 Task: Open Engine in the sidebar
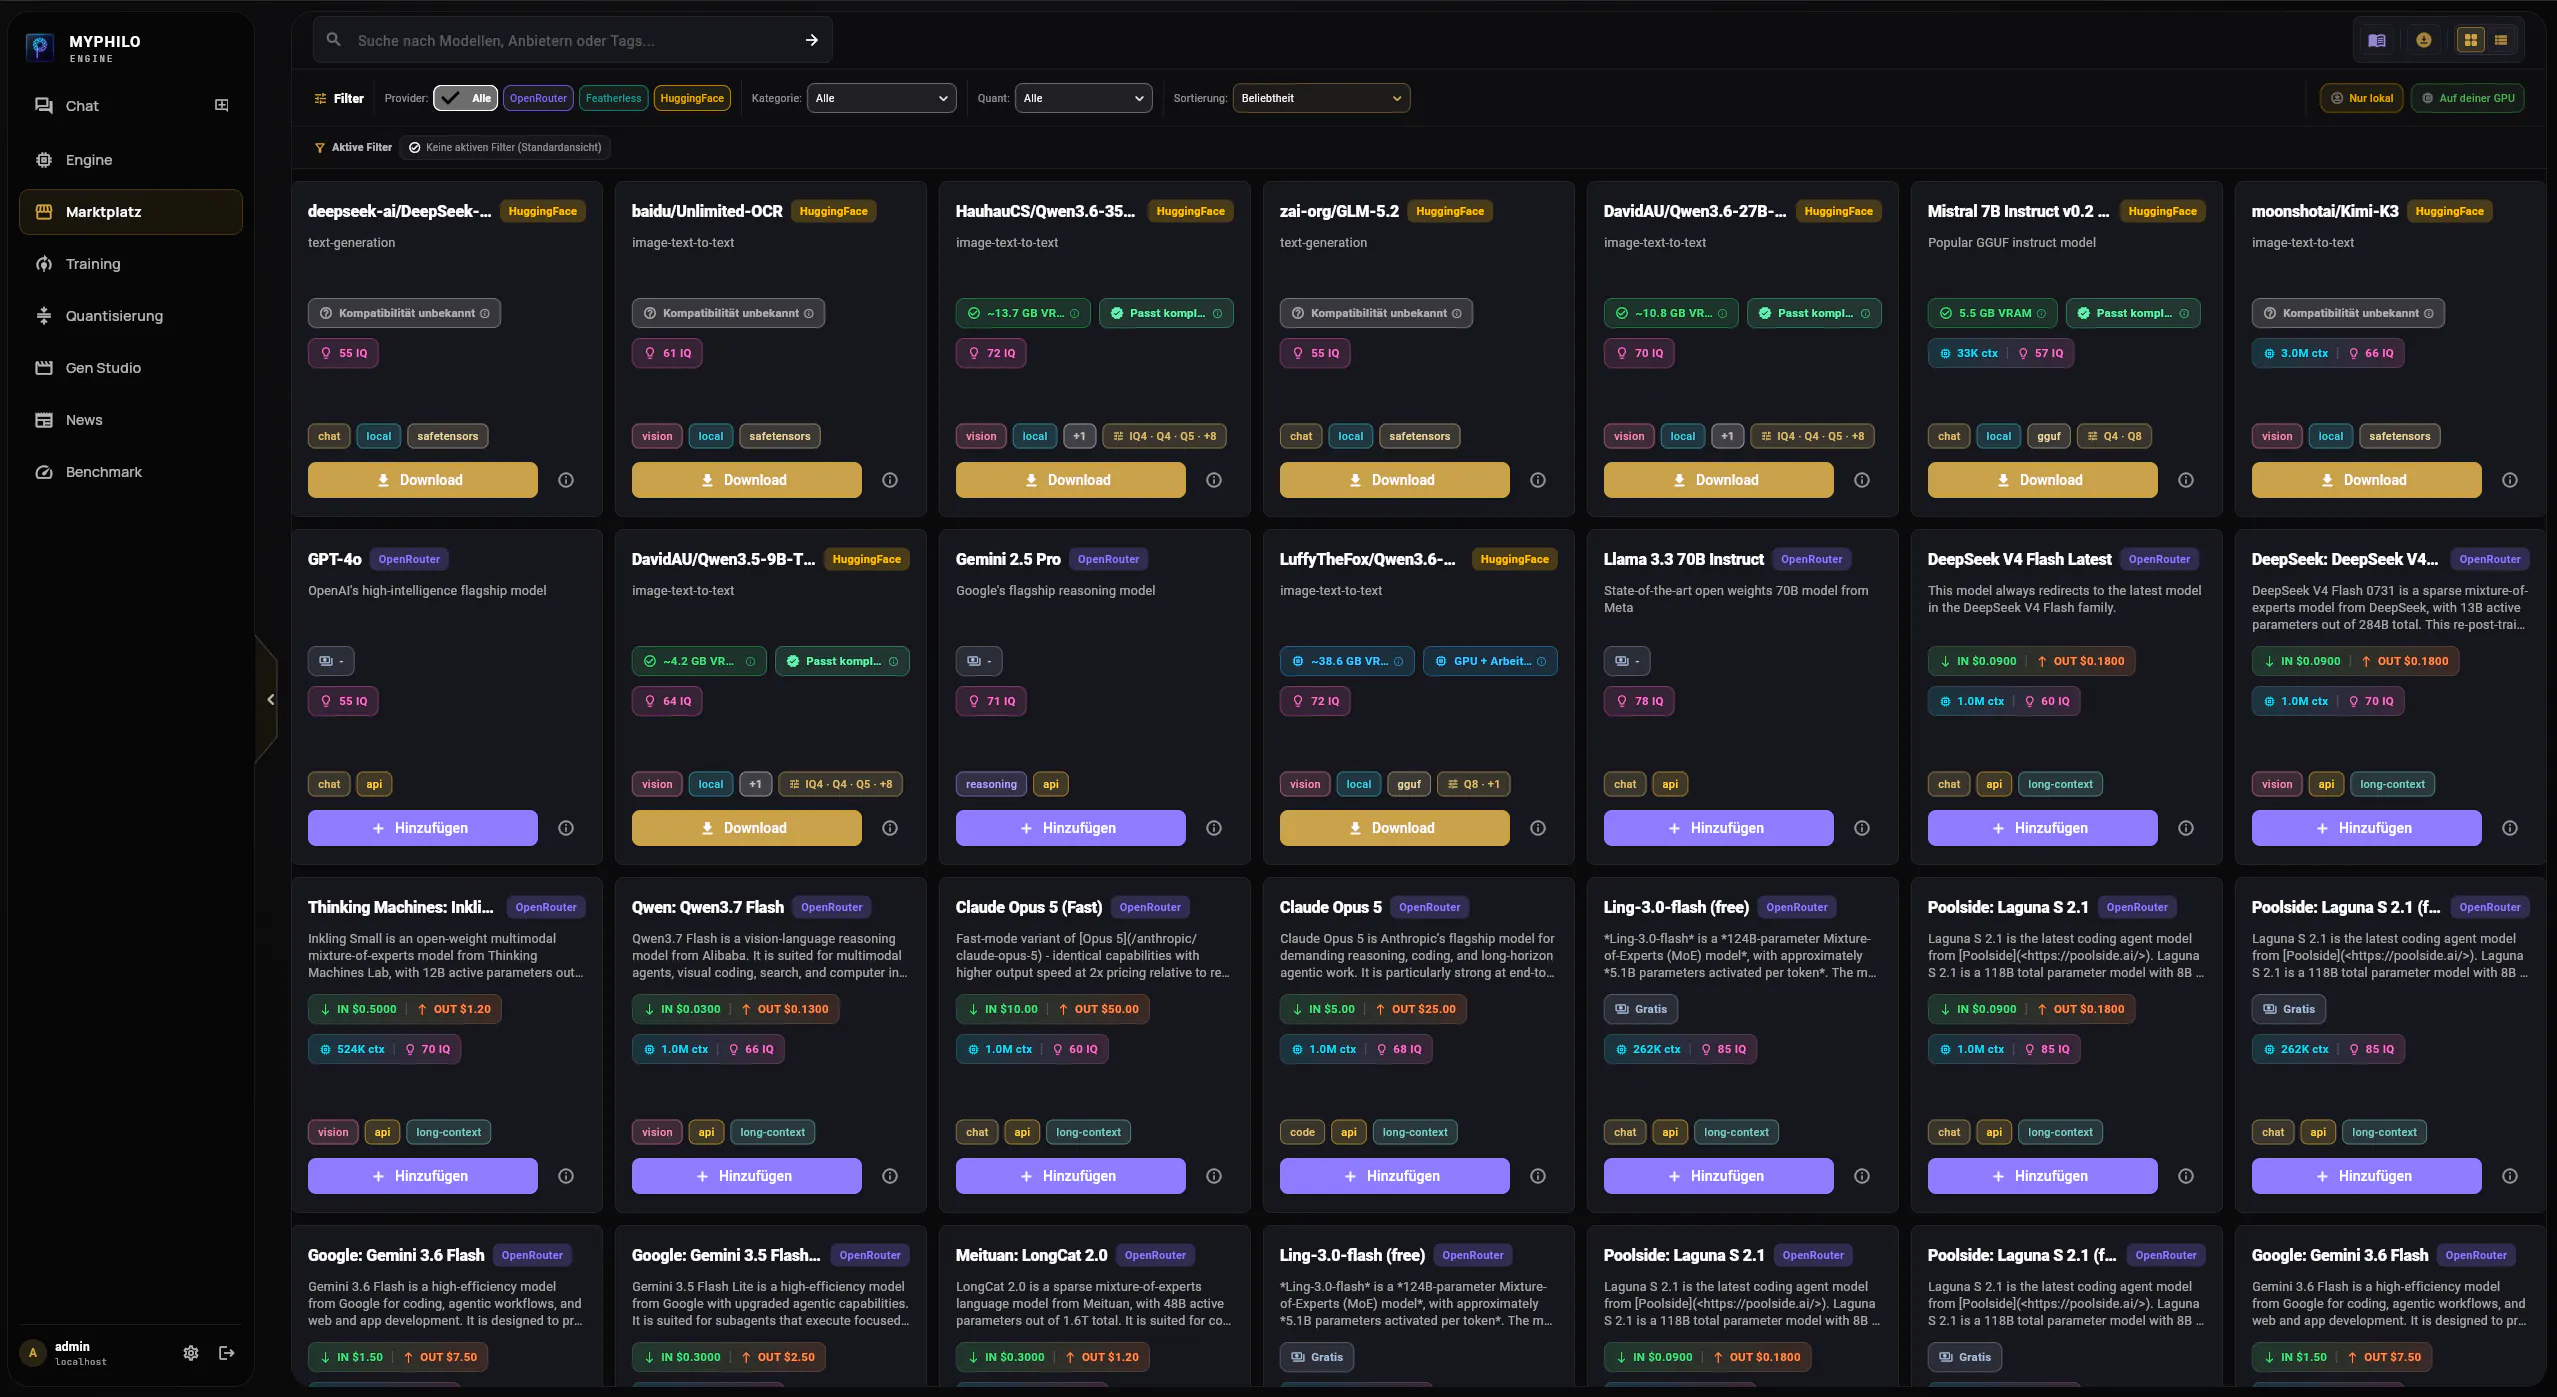click(x=130, y=160)
